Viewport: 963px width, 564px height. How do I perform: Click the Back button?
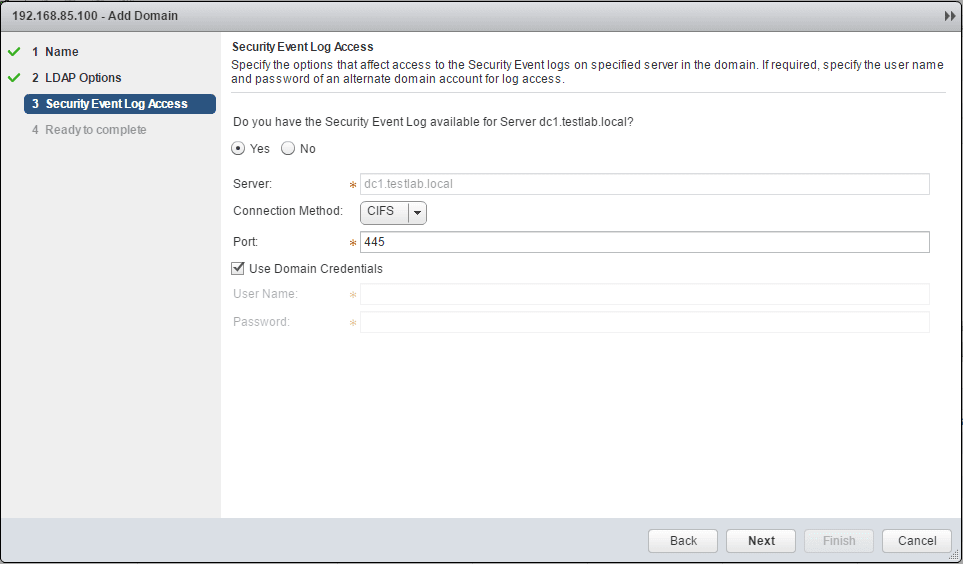coord(683,541)
